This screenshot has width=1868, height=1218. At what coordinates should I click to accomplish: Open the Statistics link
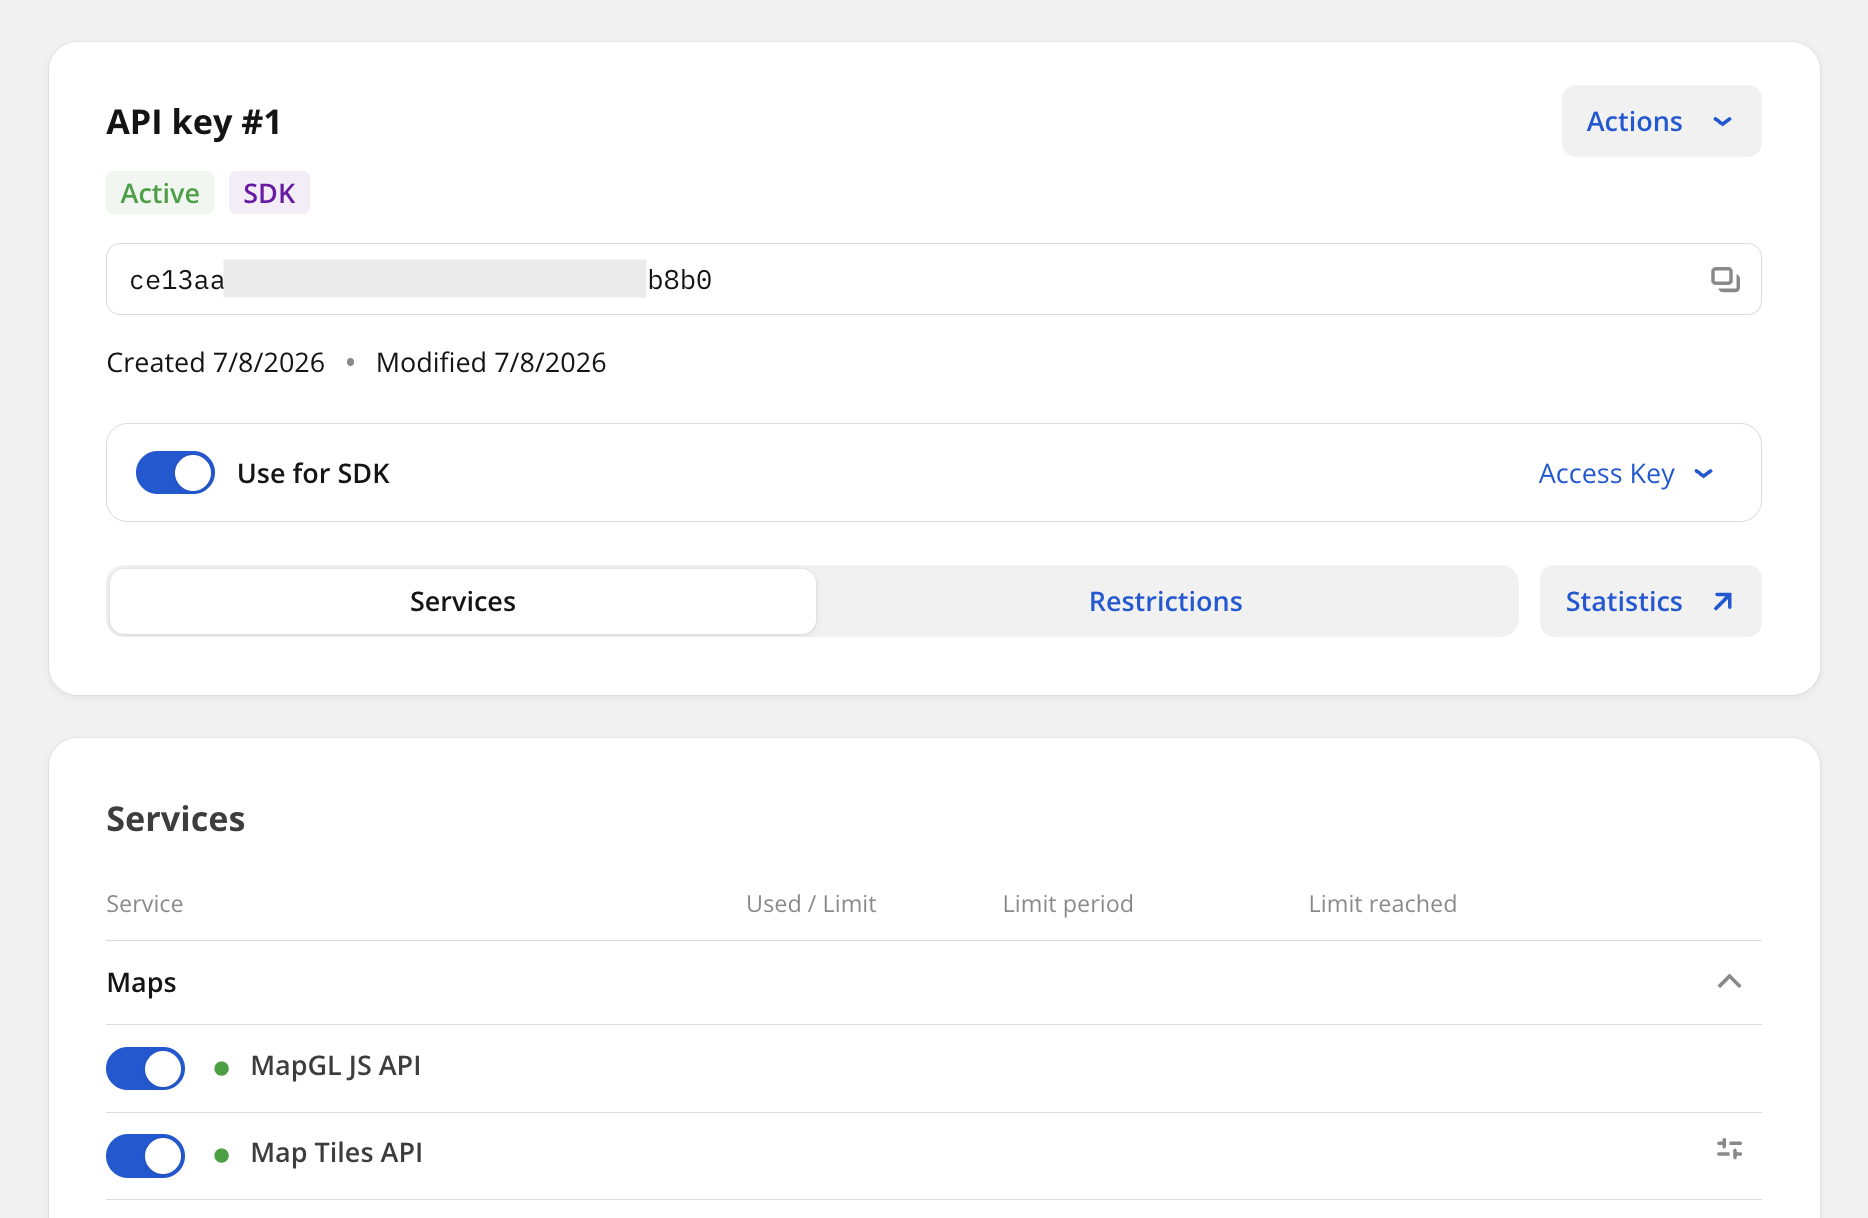1650,601
